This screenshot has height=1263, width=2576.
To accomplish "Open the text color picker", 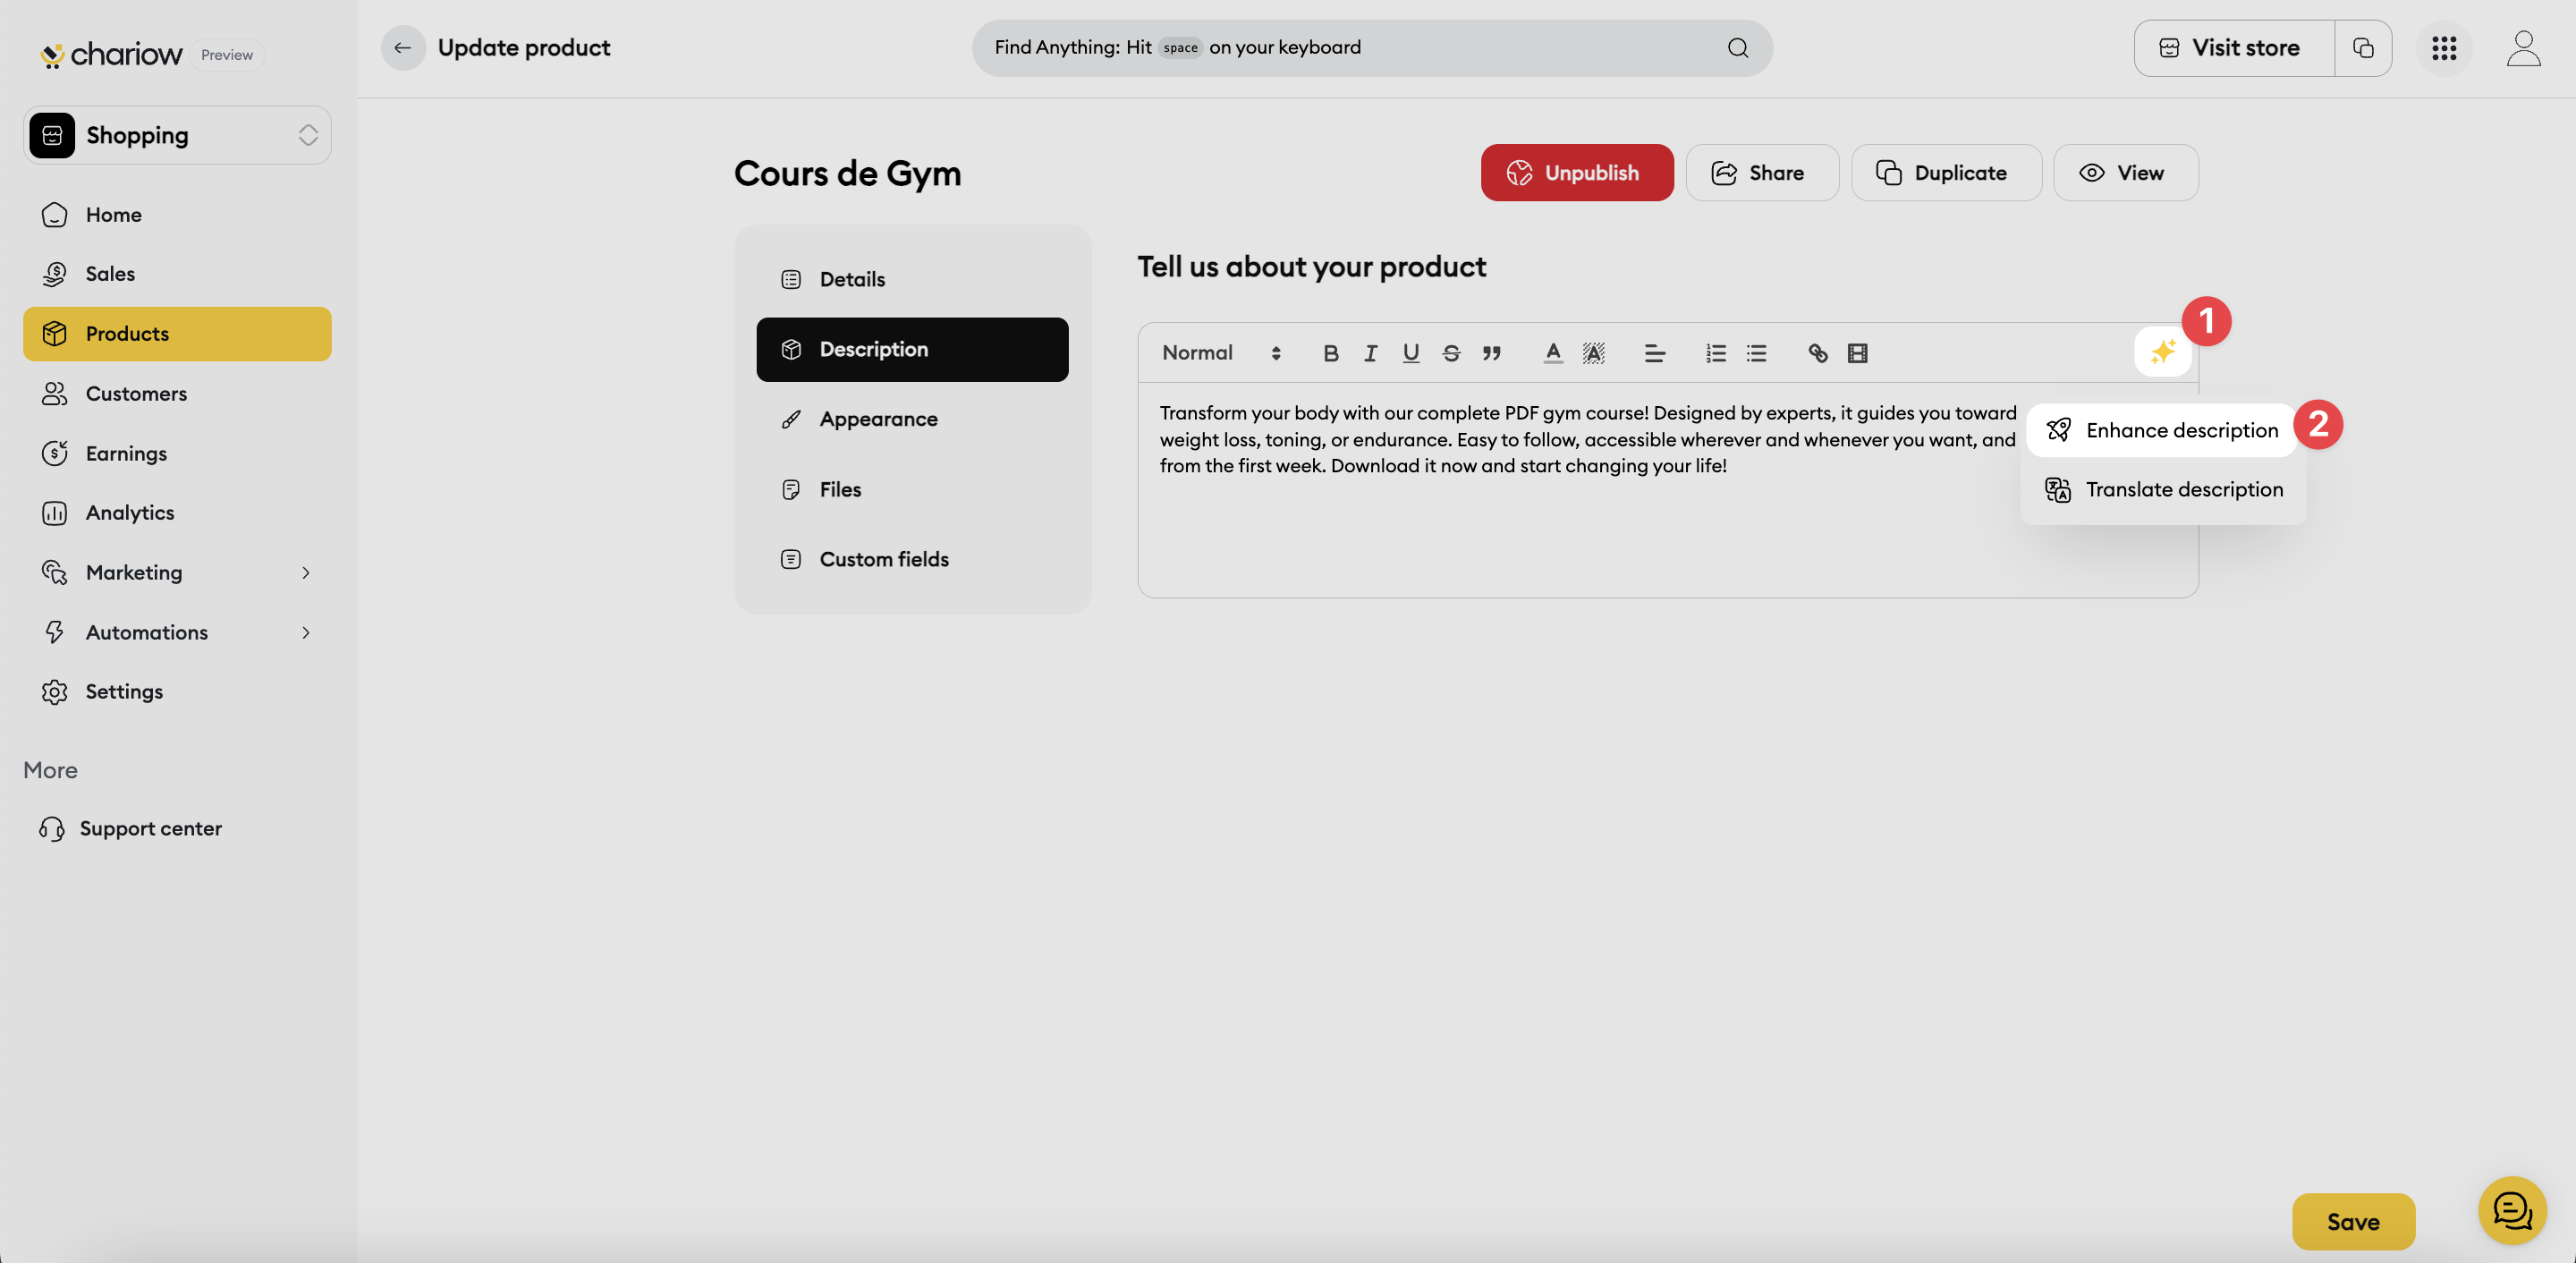I will pyautogui.click(x=1552, y=353).
